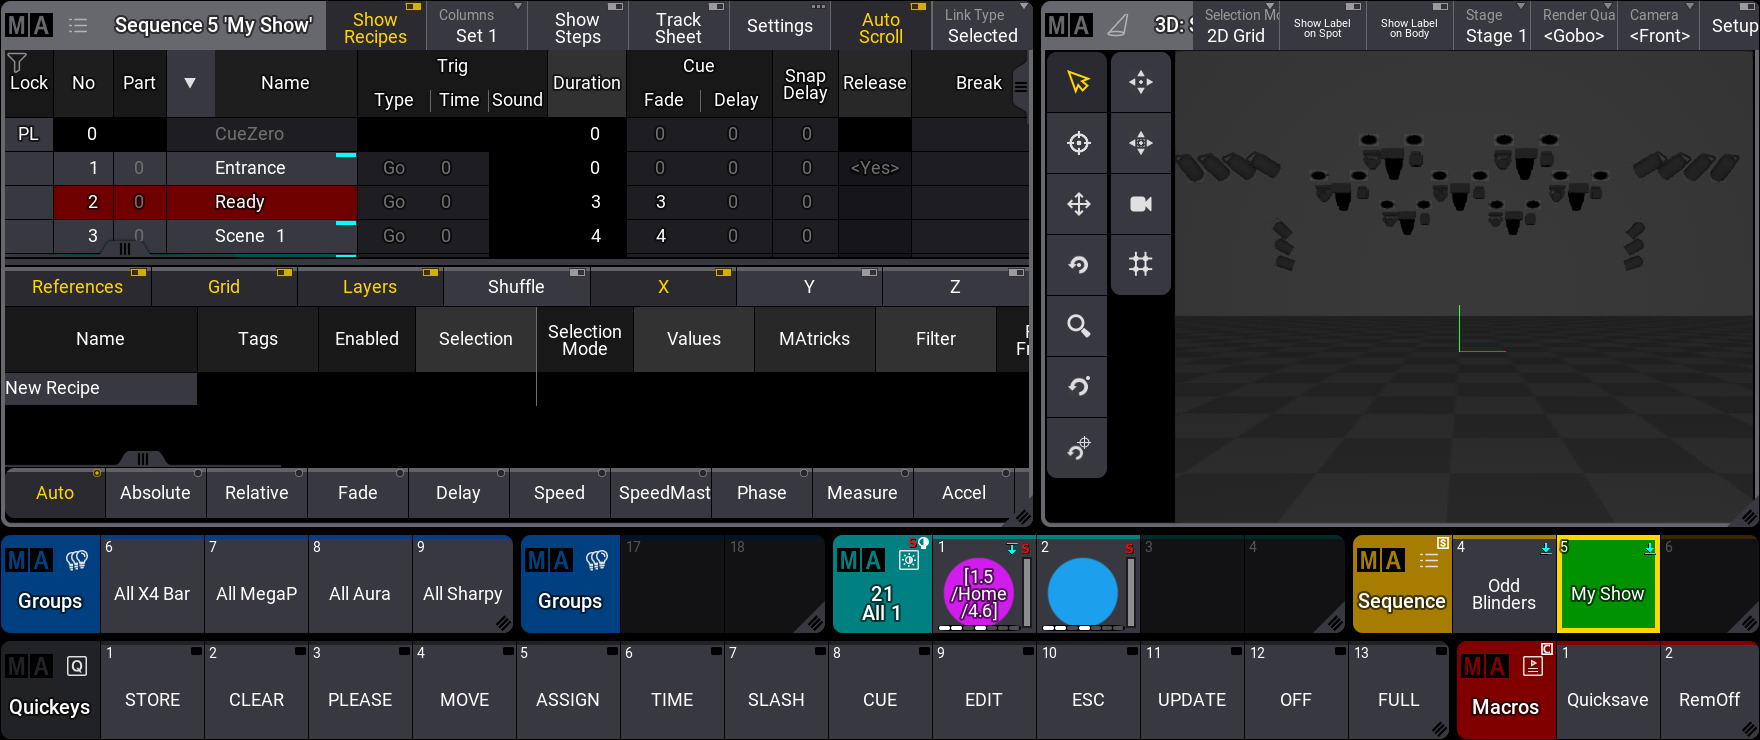The image size is (1760, 740).
Task: Select the blue circle color preset
Action: (1082, 592)
